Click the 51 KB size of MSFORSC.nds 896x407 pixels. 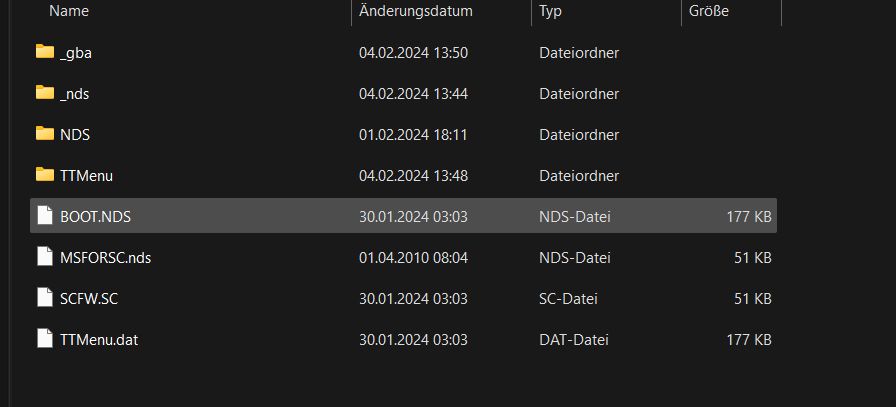[753, 258]
